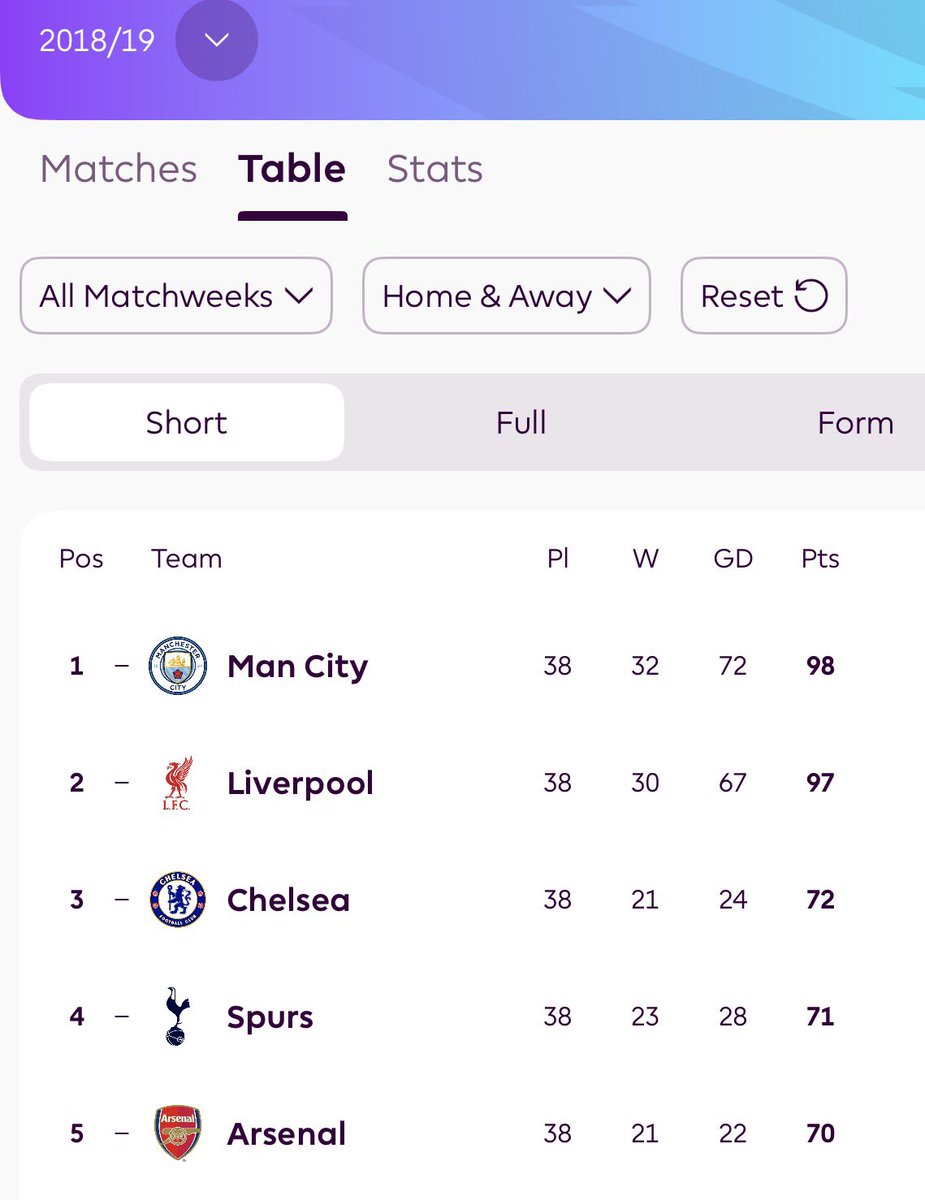Select the Short table view
The height and width of the screenshot is (1200, 925).
click(x=186, y=423)
